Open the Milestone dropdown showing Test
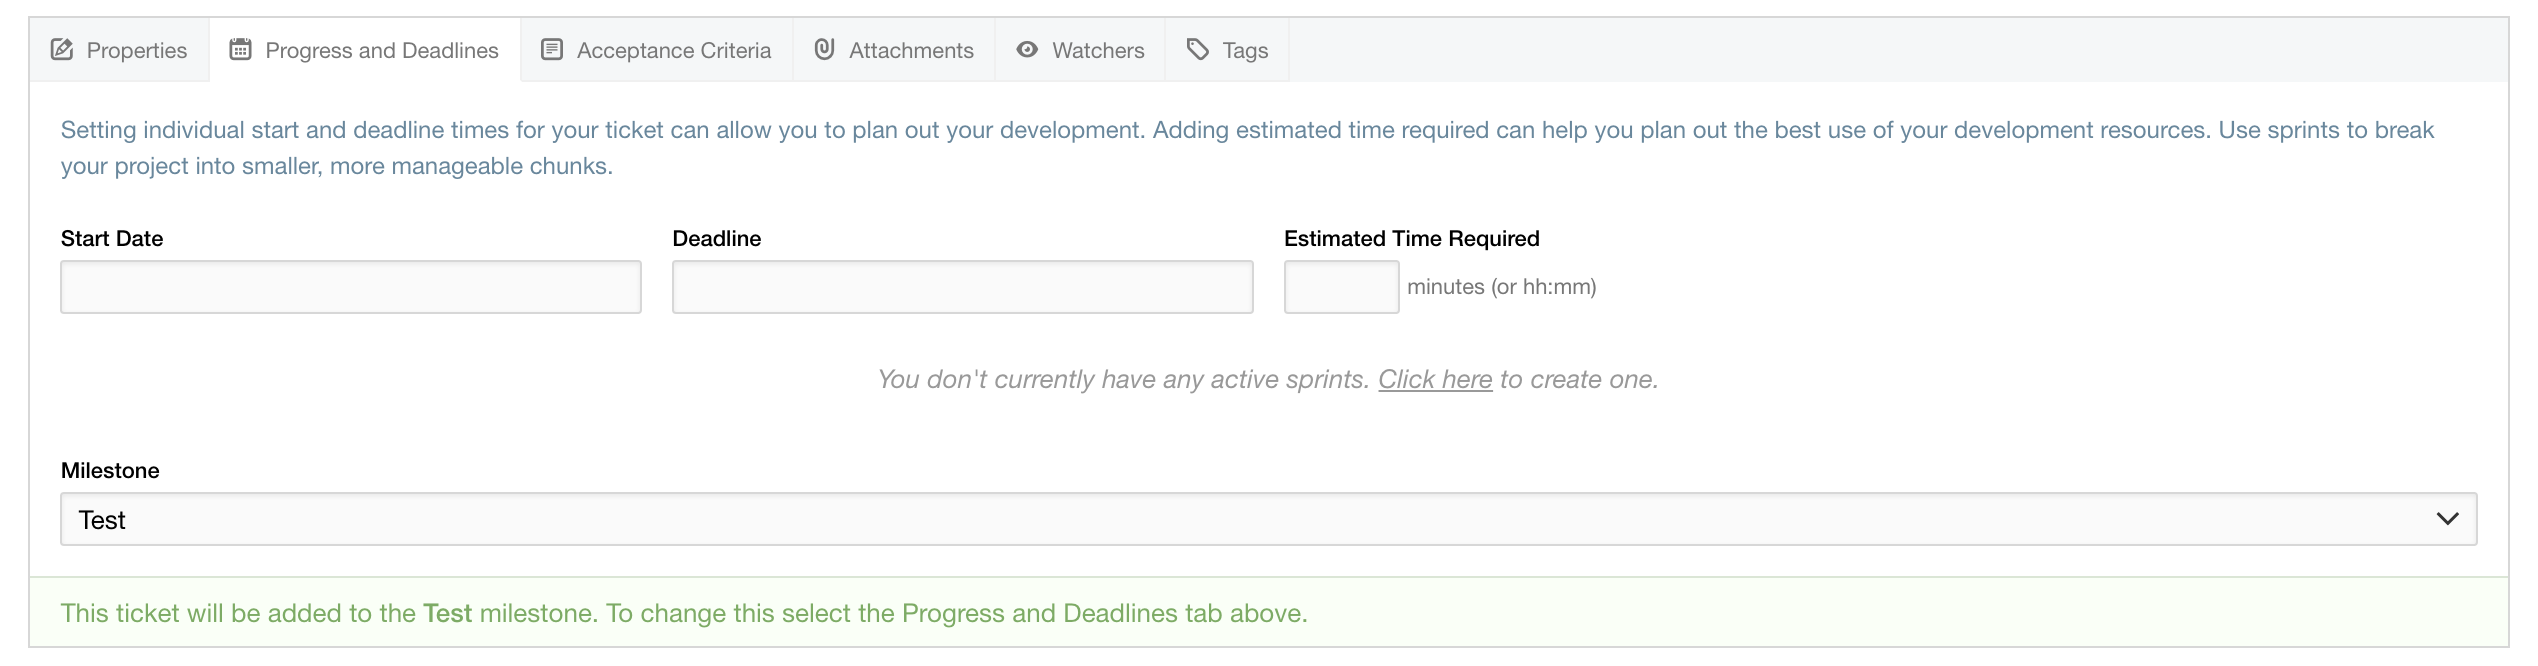The height and width of the screenshot is (666, 2538). pyautogui.click(x=1269, y=519)
